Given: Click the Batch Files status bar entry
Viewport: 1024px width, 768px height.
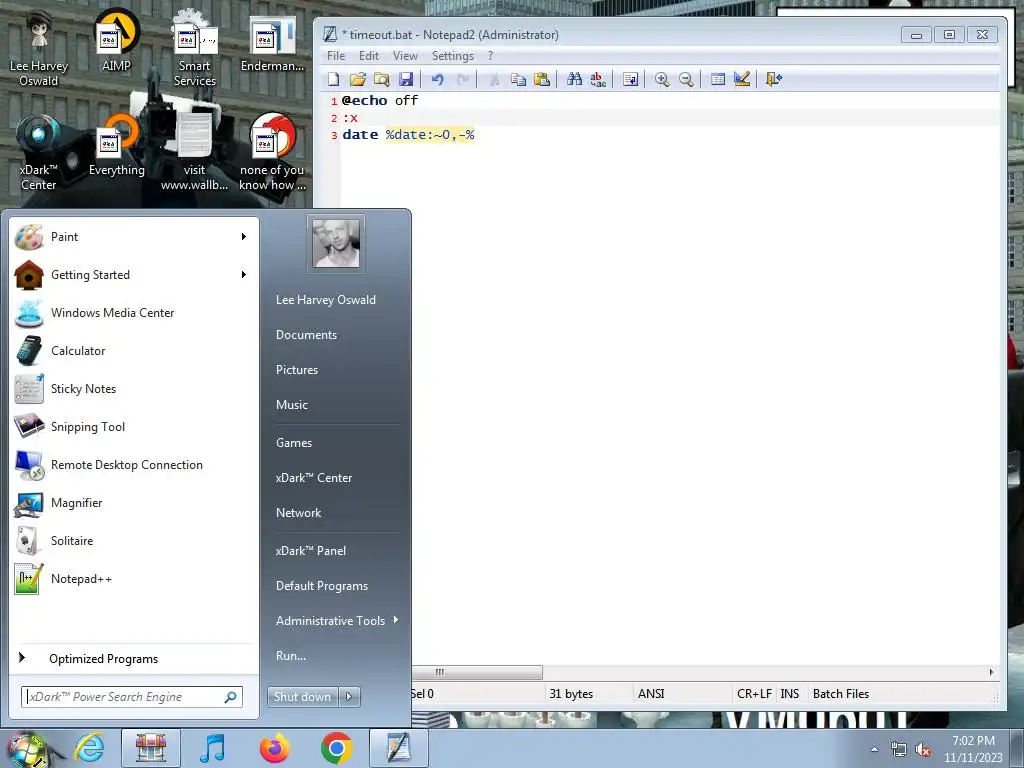Looking at the screenshot, I should 840,694.
